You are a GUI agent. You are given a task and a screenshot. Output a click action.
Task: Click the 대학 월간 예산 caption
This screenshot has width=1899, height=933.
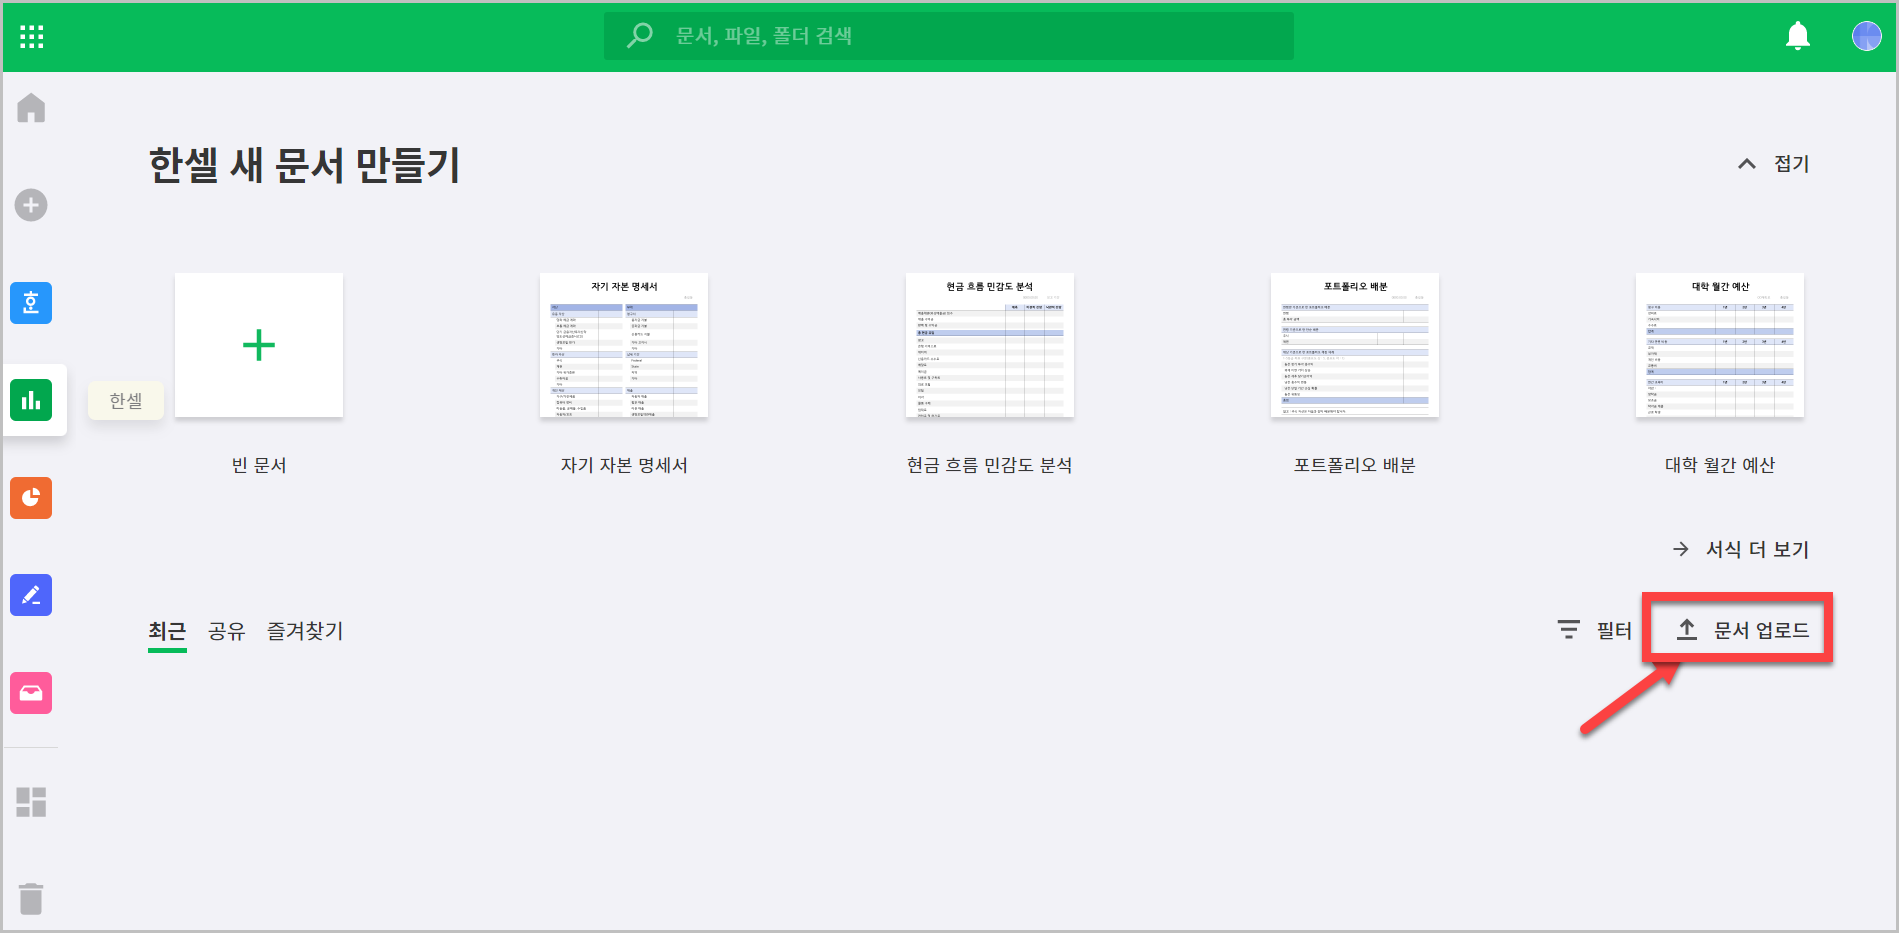[1720, 465]
